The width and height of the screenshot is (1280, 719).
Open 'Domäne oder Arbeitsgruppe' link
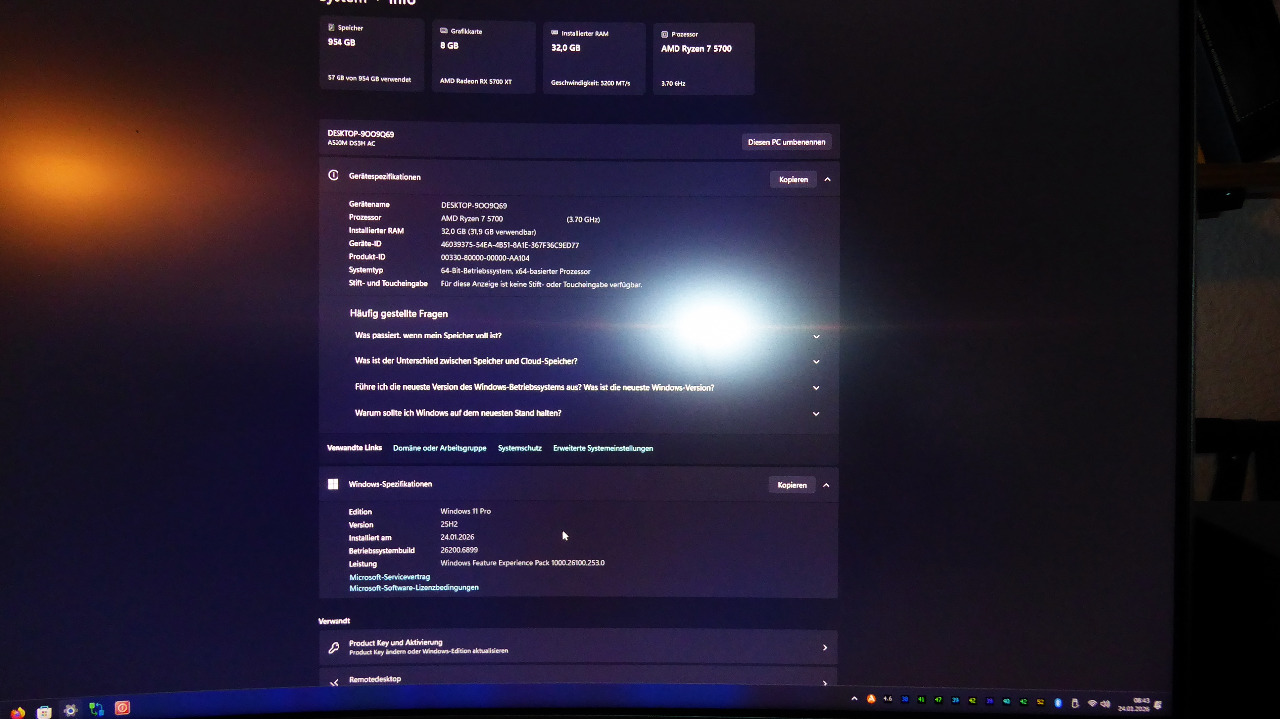coord(439,448)
